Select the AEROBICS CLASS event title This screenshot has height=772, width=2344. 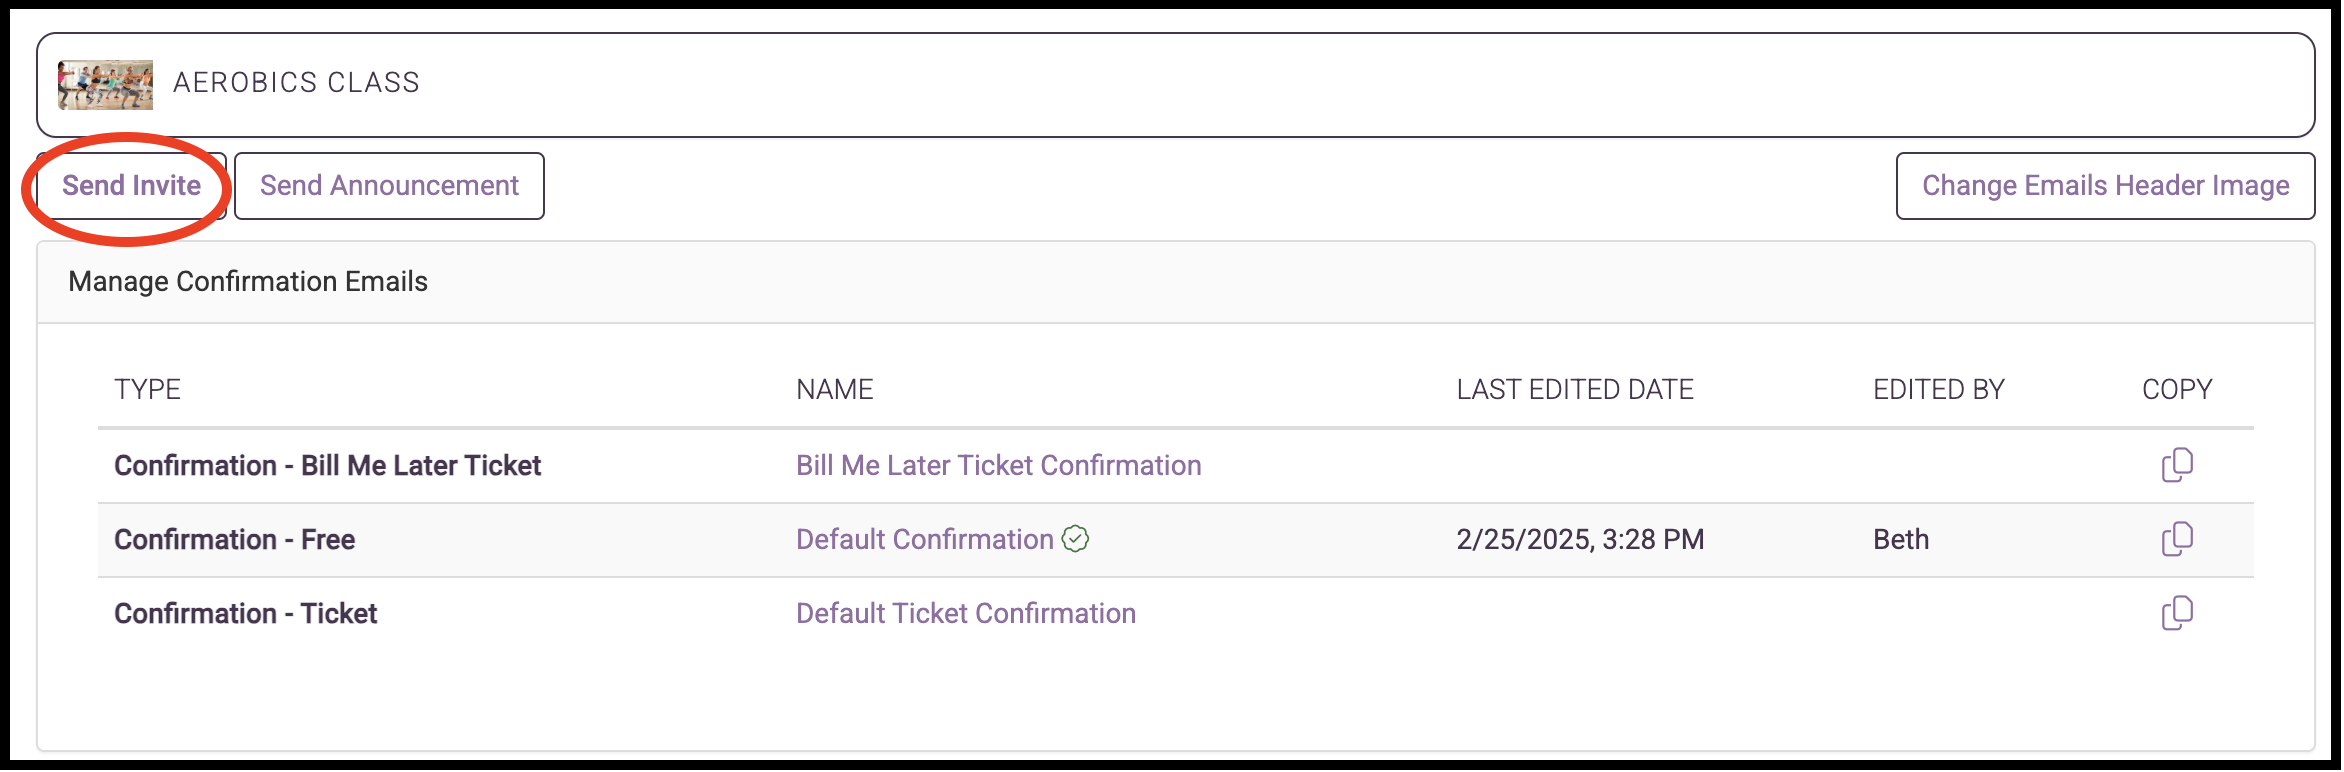tap(296, 83)
